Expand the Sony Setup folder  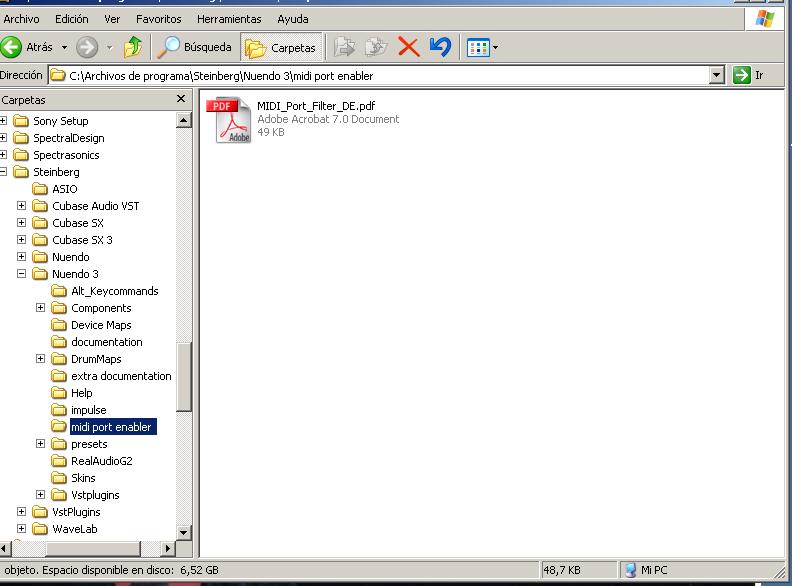coord(3,121)
